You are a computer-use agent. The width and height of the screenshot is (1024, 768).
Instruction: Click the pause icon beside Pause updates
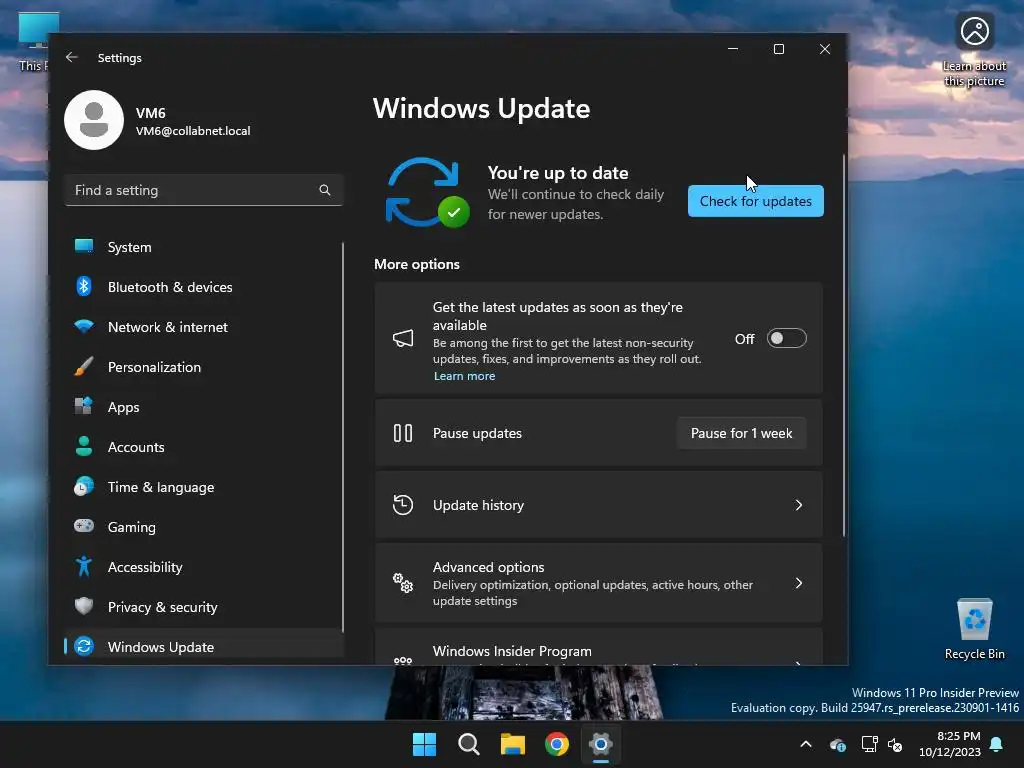[x=403, y=433]
